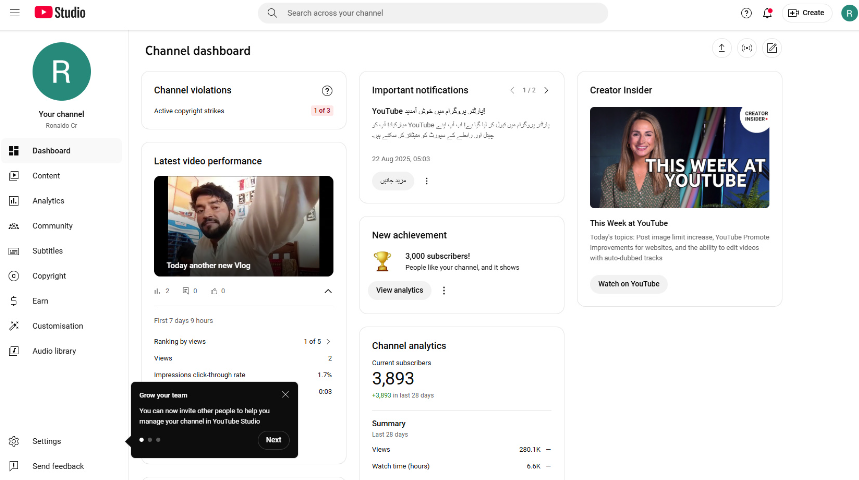Click Watch on YouTube button
This screenshot has height=480, width=859.
[x=628, y=284]
